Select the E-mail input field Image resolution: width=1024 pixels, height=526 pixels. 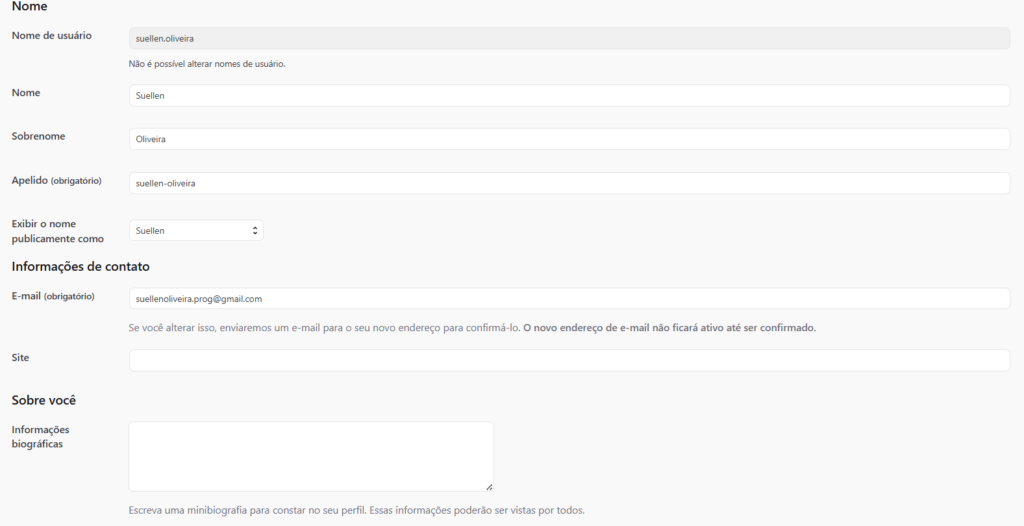pos(569,299)
